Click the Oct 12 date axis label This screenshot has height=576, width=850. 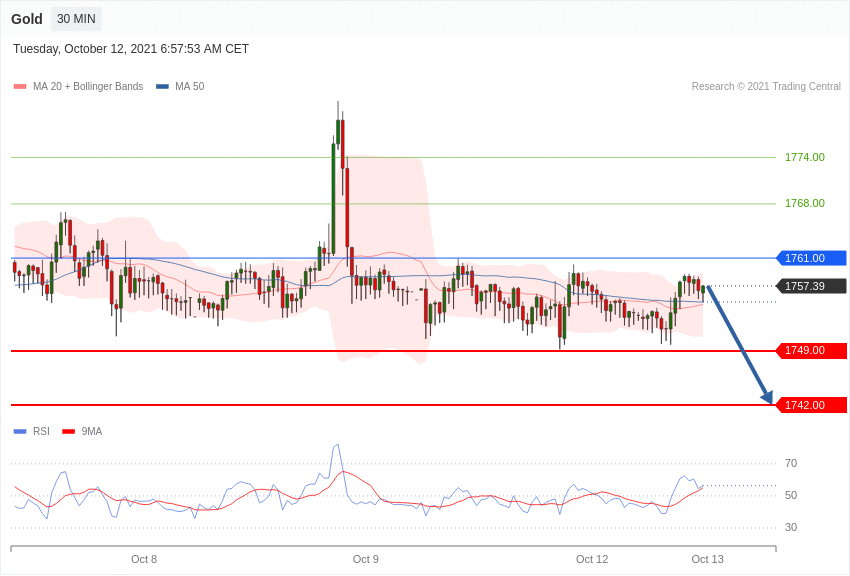(x=592, y=559)
